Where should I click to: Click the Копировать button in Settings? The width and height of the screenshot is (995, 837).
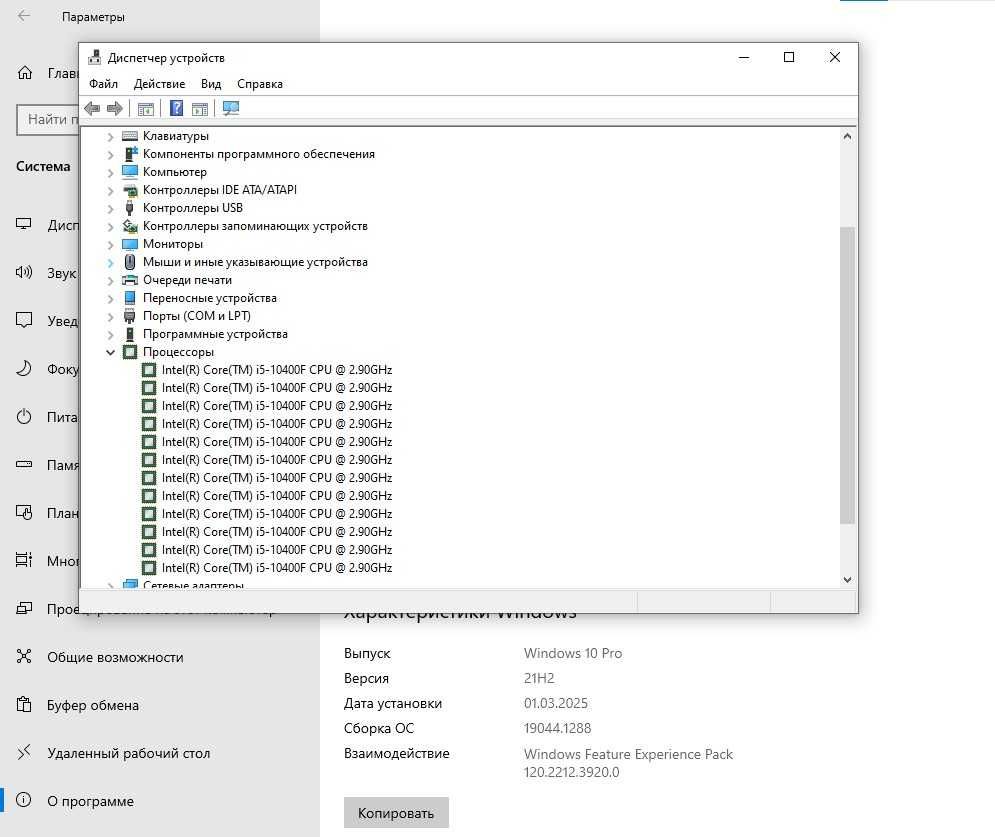point(396,813)
